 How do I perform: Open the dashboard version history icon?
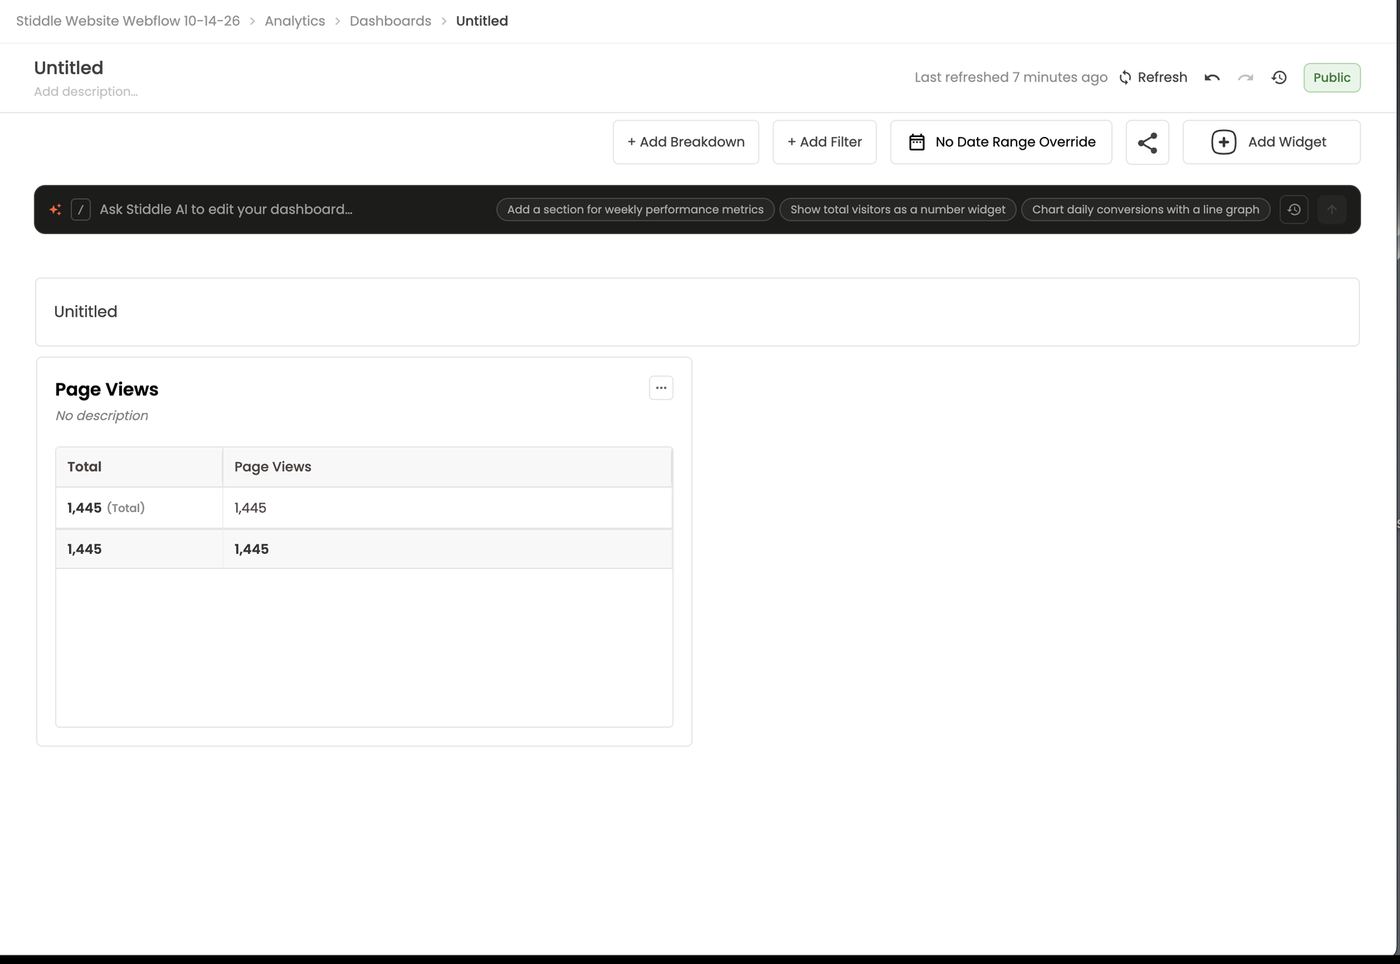(x=1279, y=77)
